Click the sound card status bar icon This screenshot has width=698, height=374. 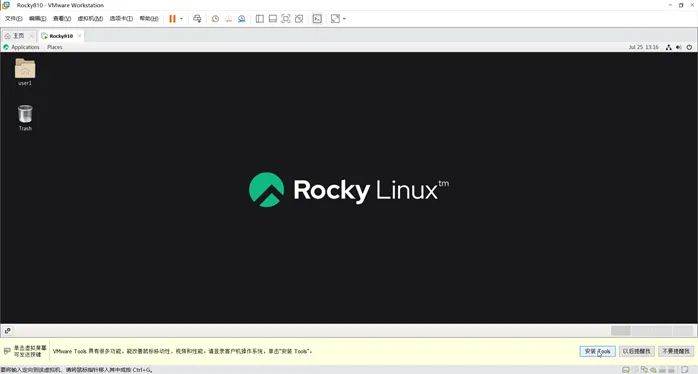point(653,370)
